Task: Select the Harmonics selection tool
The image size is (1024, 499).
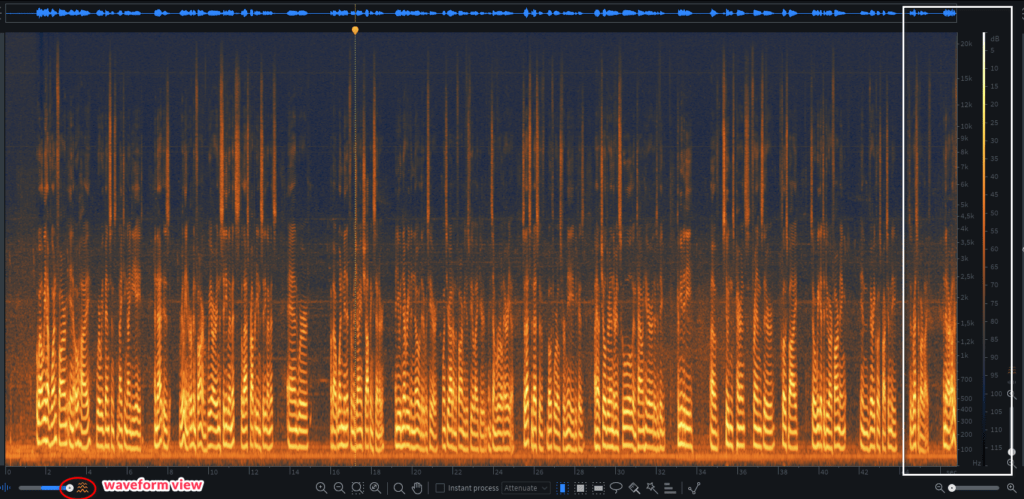Action: 669,488
